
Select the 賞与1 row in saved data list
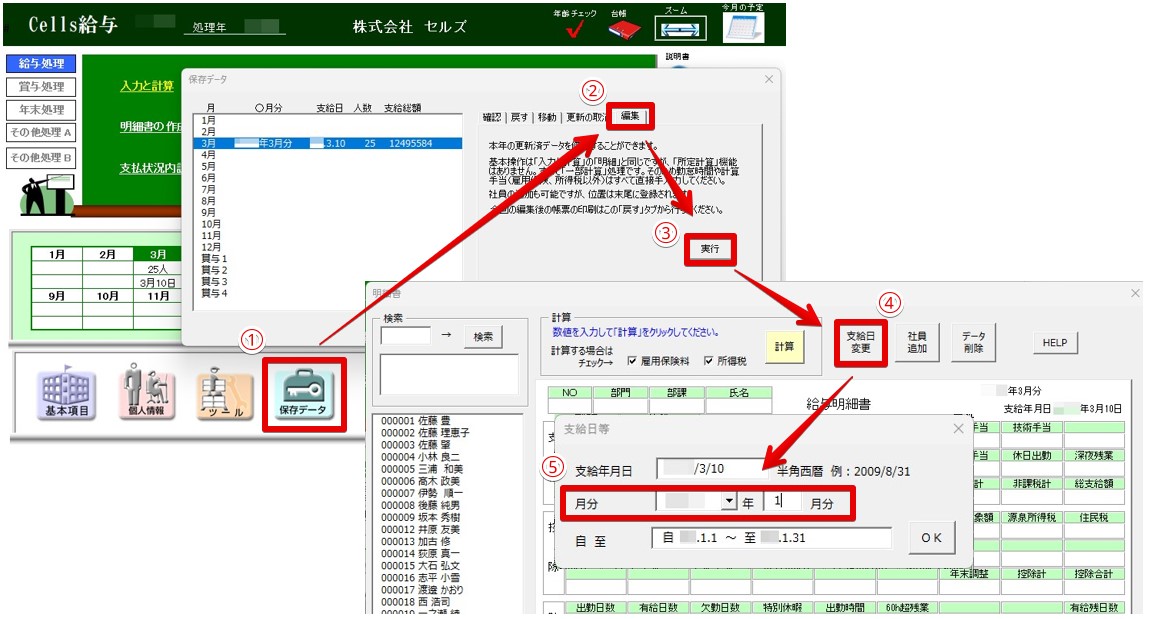(x=328, y=259)
